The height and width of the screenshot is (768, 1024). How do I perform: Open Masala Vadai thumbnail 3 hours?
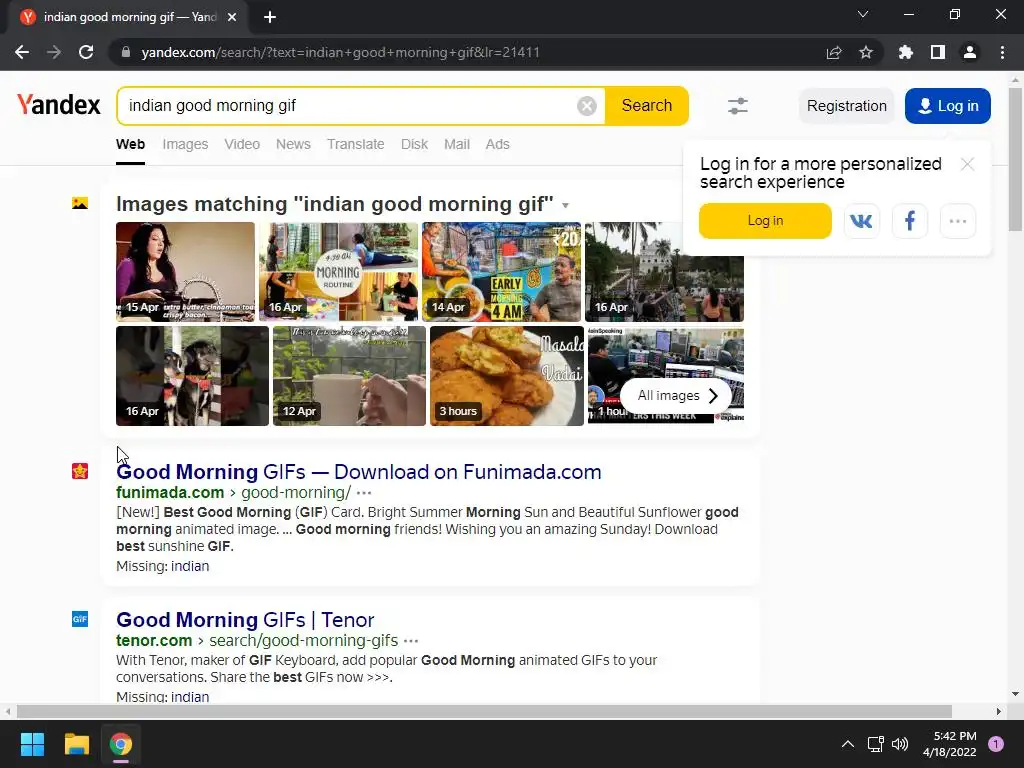pos(507,376)
